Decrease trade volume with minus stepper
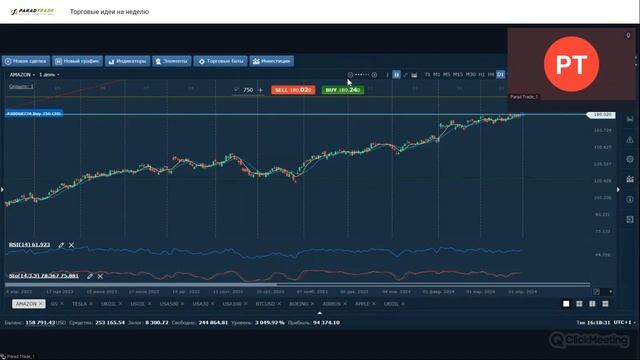 click(x=236, y=90)
